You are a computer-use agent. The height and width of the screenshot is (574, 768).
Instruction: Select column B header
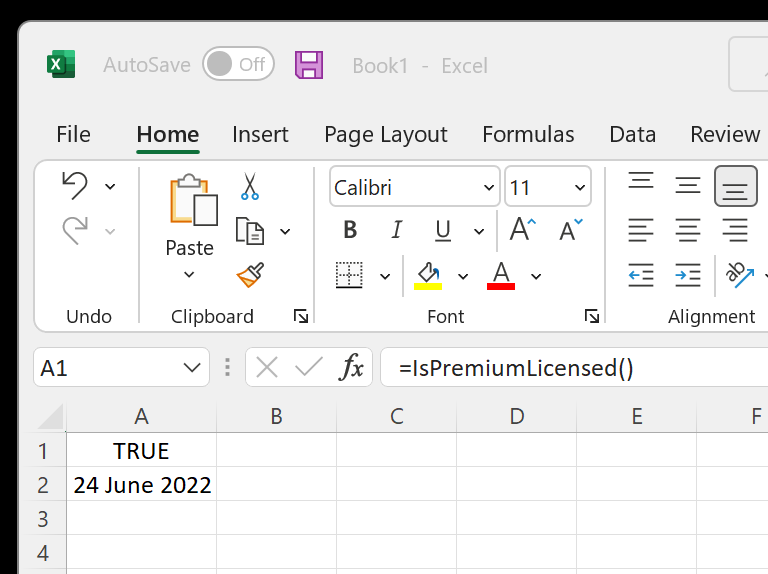276,416
